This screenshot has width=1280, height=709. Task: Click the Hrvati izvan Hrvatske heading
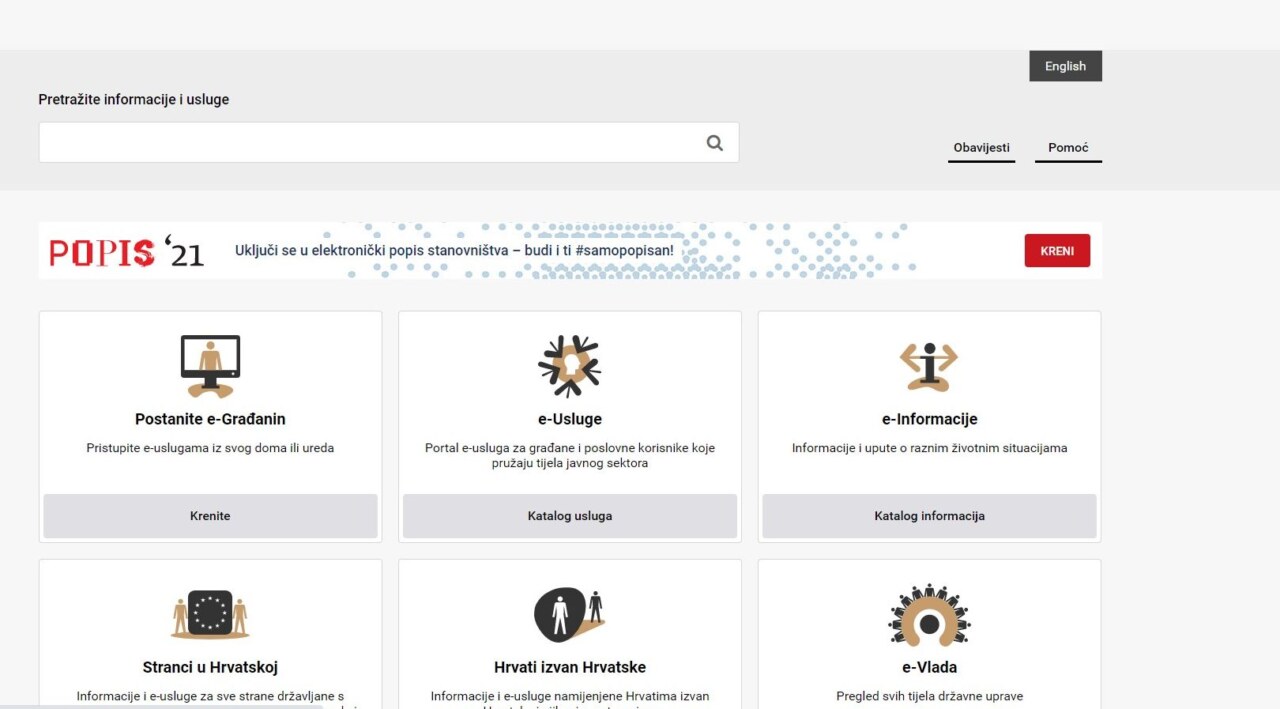click(570, 667)
